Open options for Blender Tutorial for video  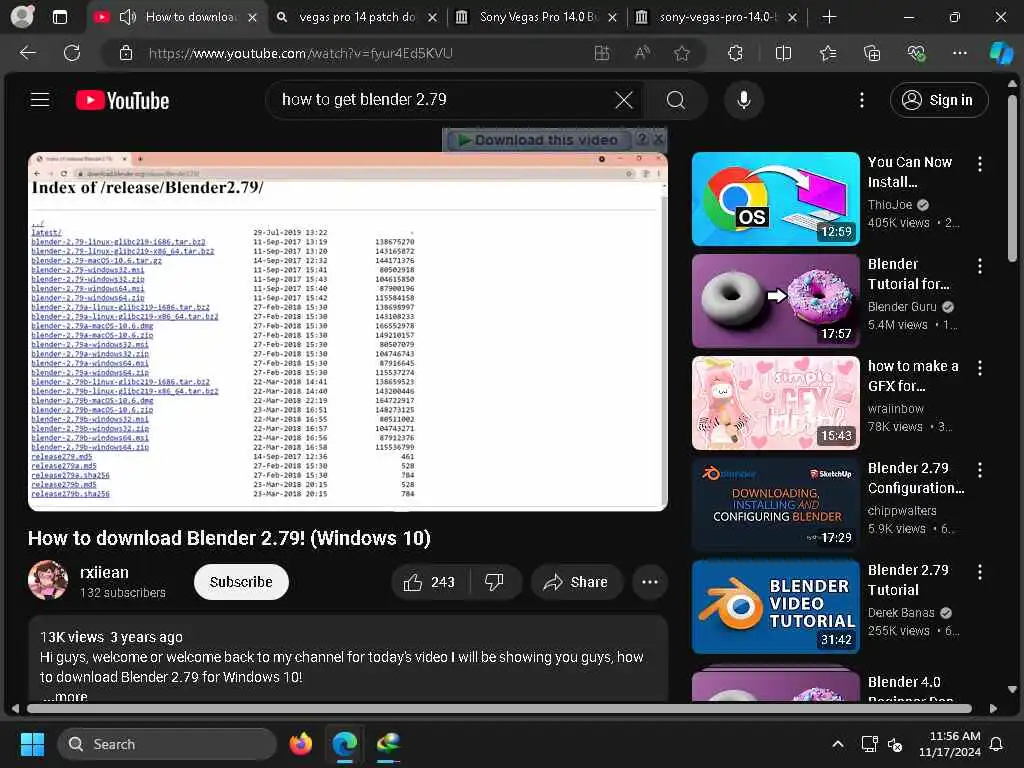click(x=980, y=266)
